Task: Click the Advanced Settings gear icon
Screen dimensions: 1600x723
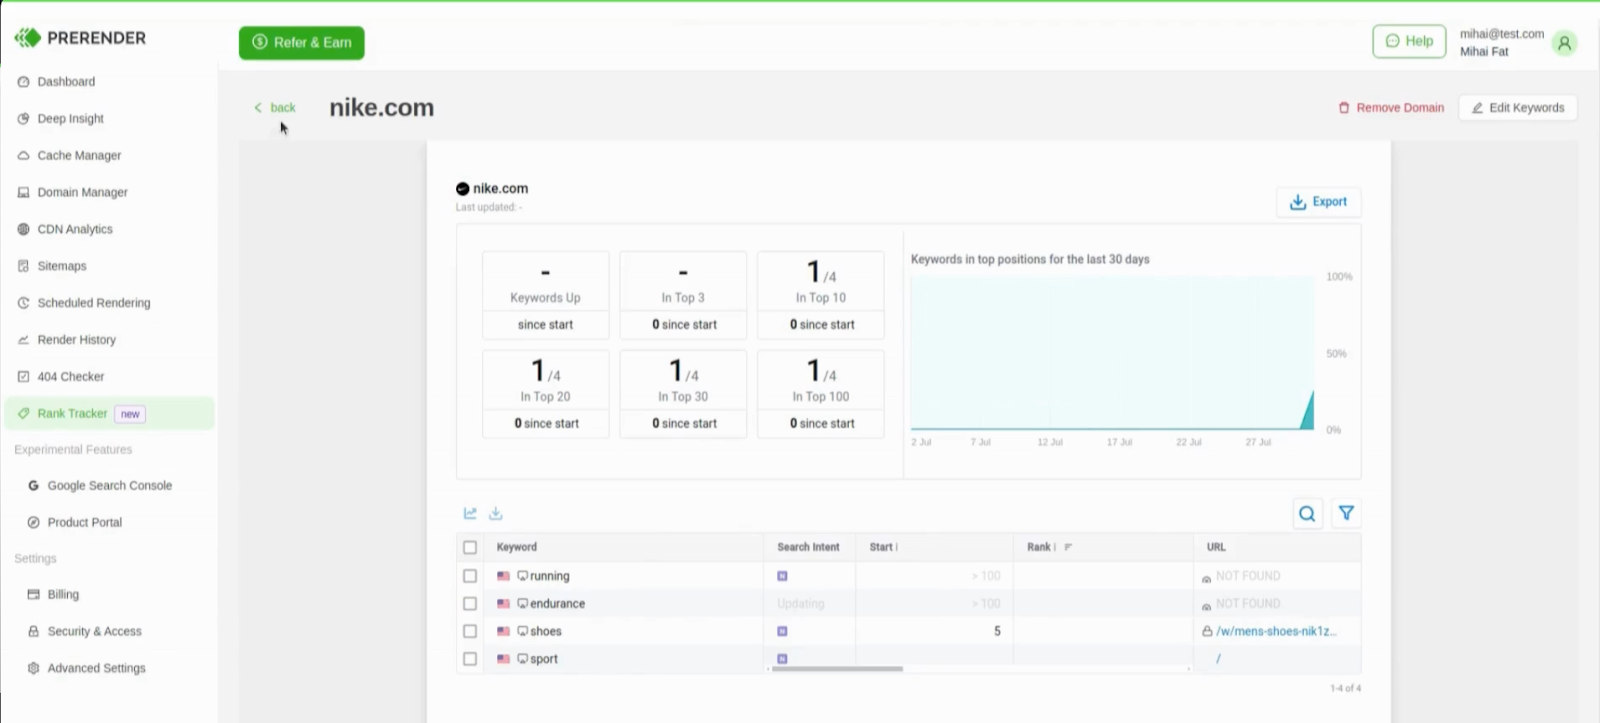Action: pos(33,669)
